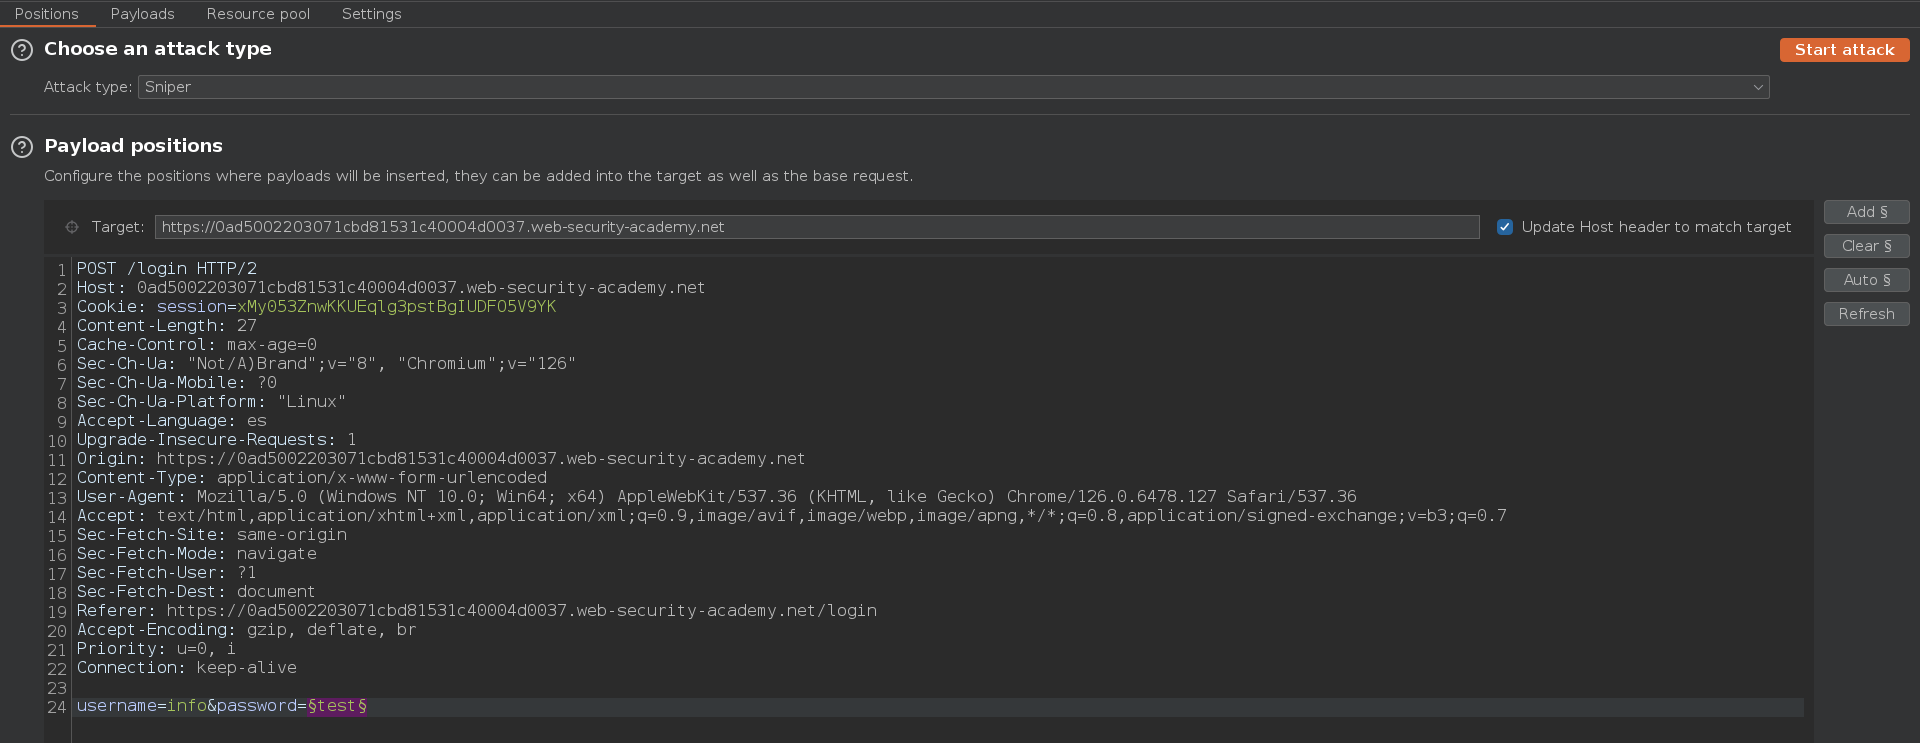1920x743 pixels.
Task: Click the target crosshair icon
Action: click(72, 227)
